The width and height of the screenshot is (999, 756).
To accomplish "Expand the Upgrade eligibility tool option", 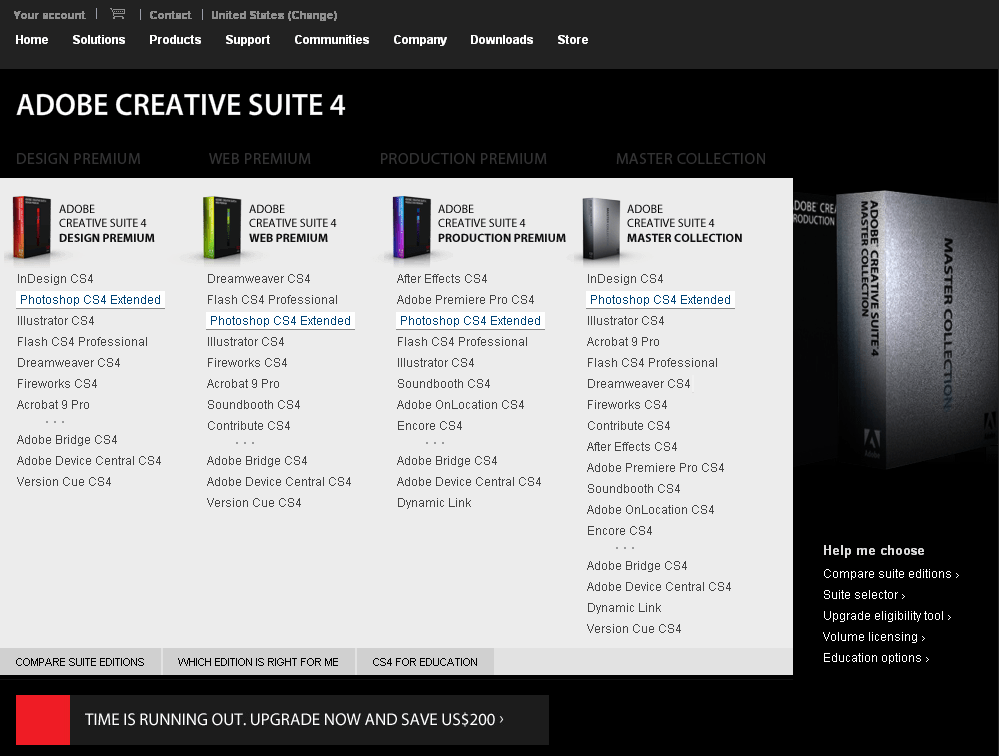I will click(885, 615).
